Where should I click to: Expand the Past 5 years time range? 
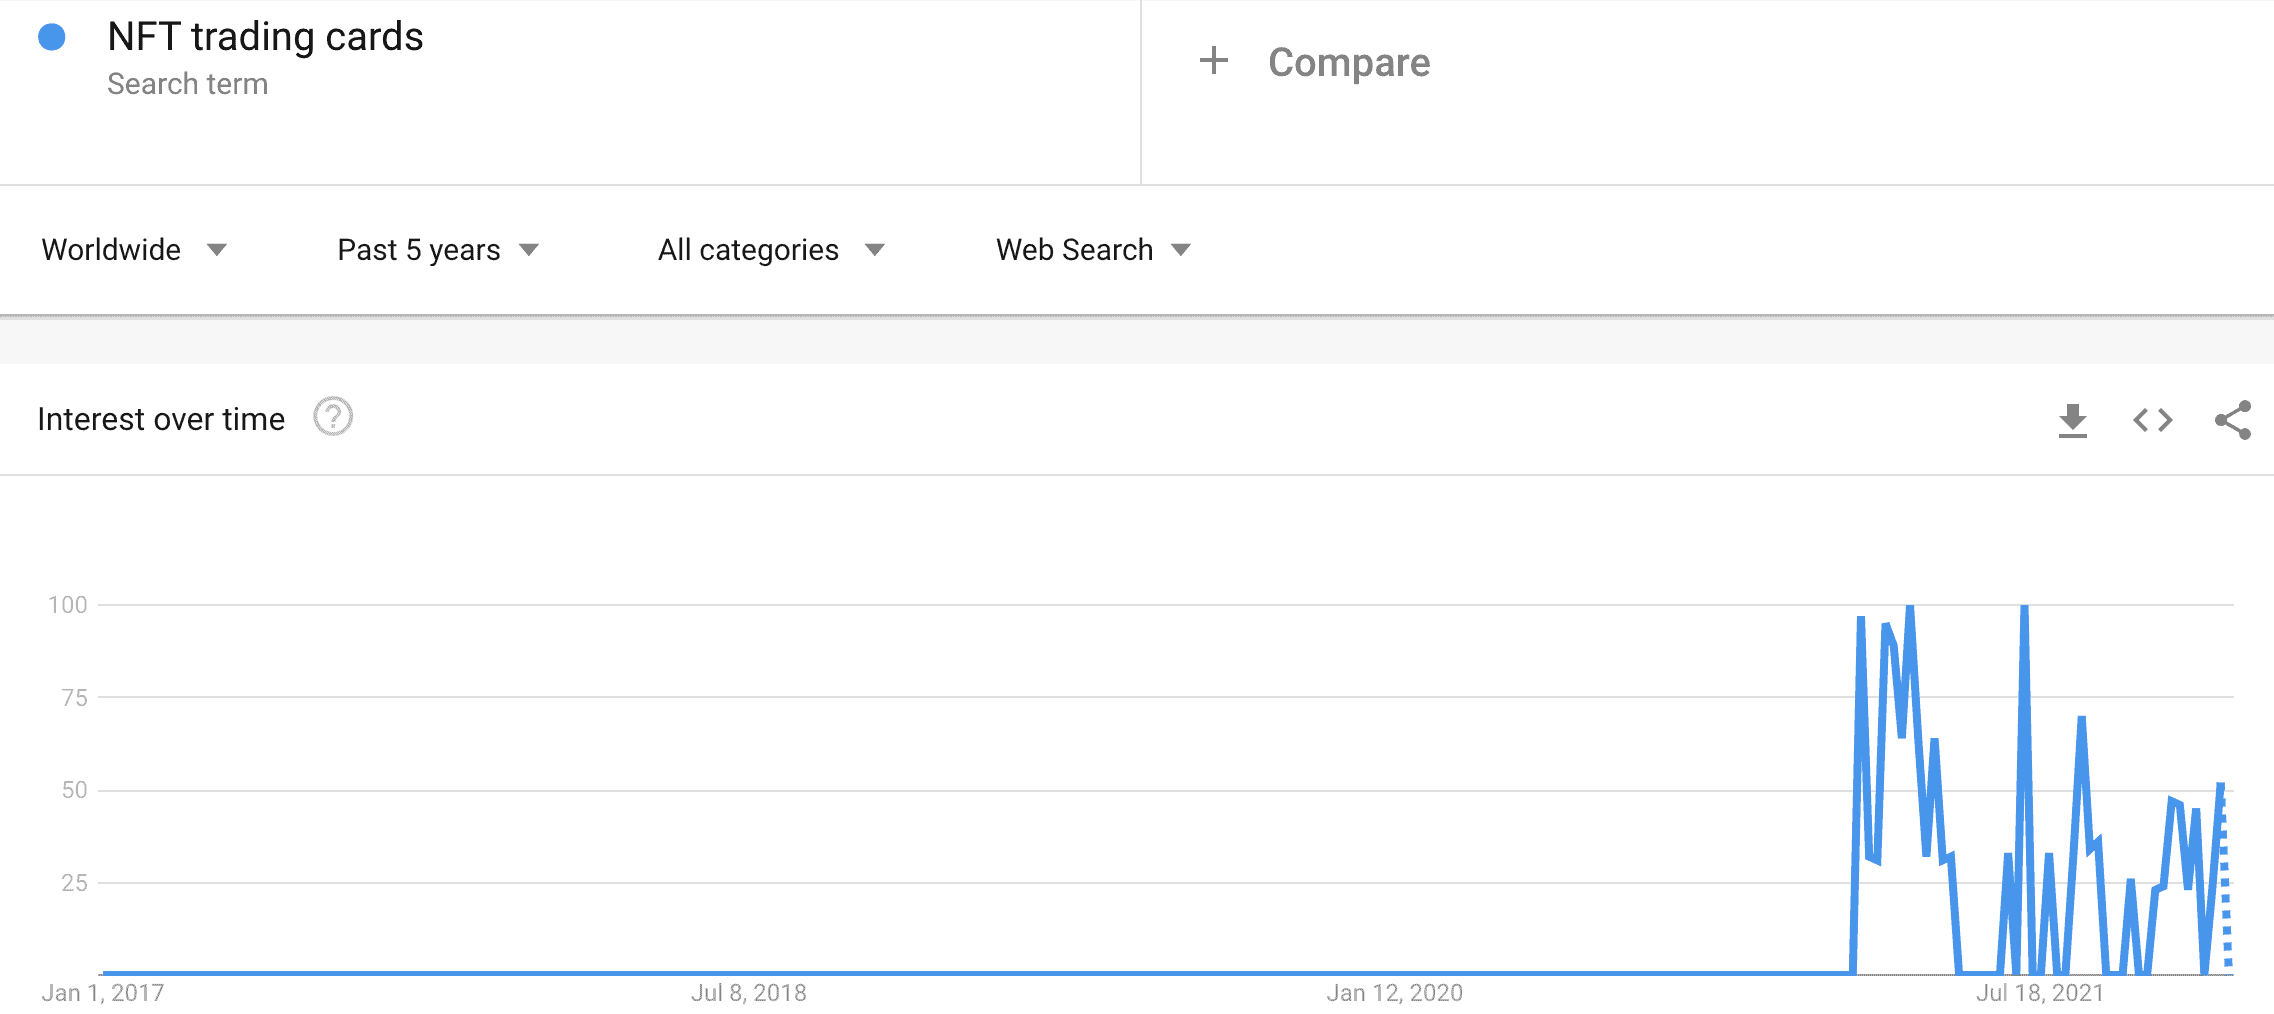click(437, 250)
